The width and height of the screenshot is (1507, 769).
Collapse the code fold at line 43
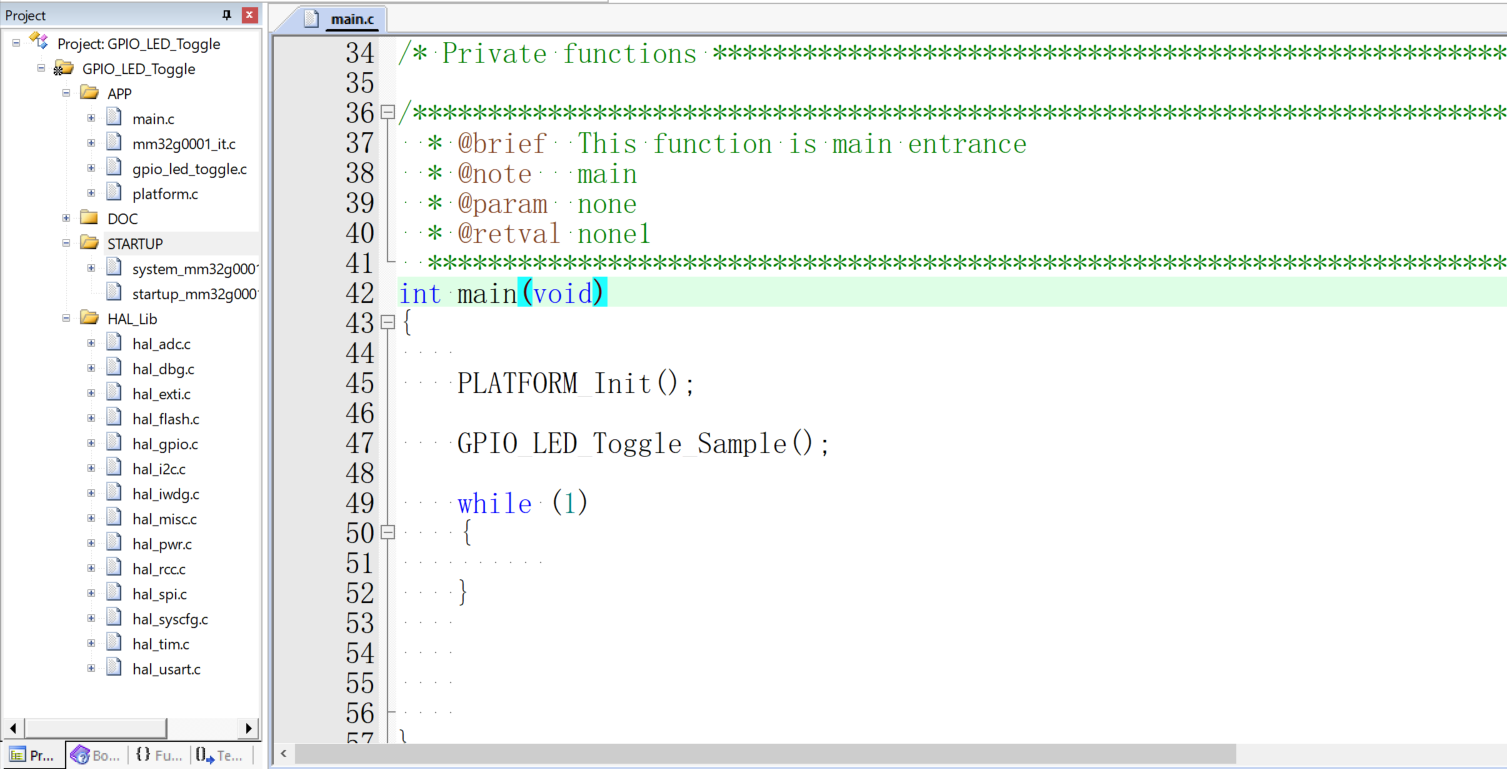388,323
